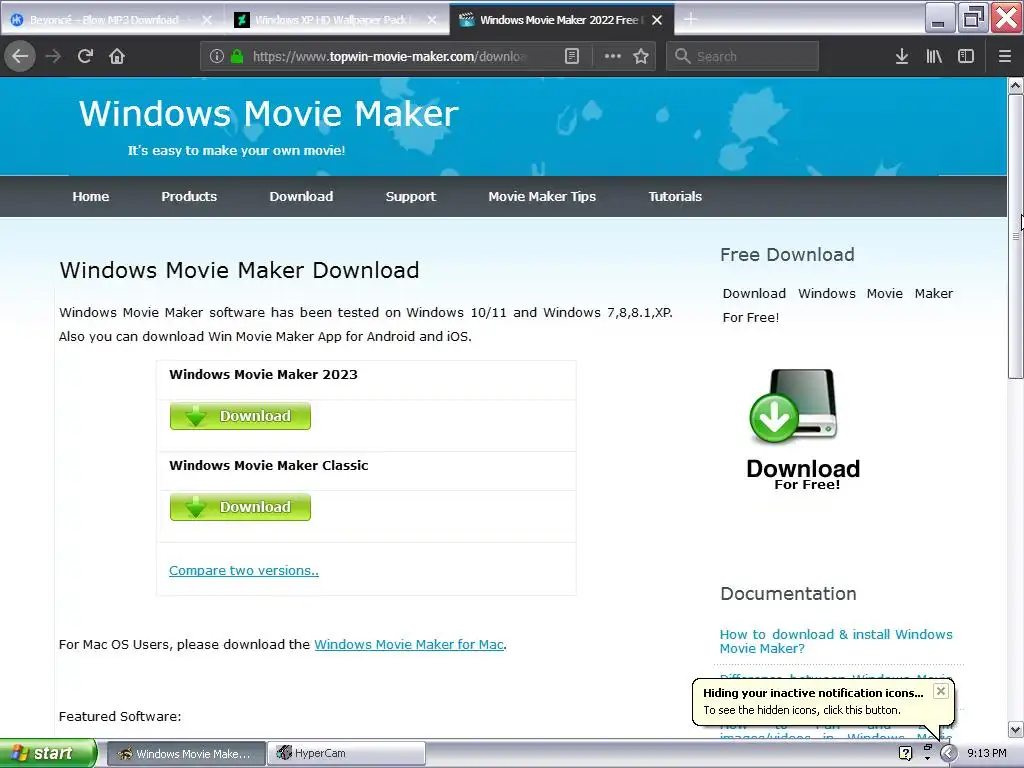Go to the browser home page icon
Screen dimensions: 1024x768
pos(117,56)
